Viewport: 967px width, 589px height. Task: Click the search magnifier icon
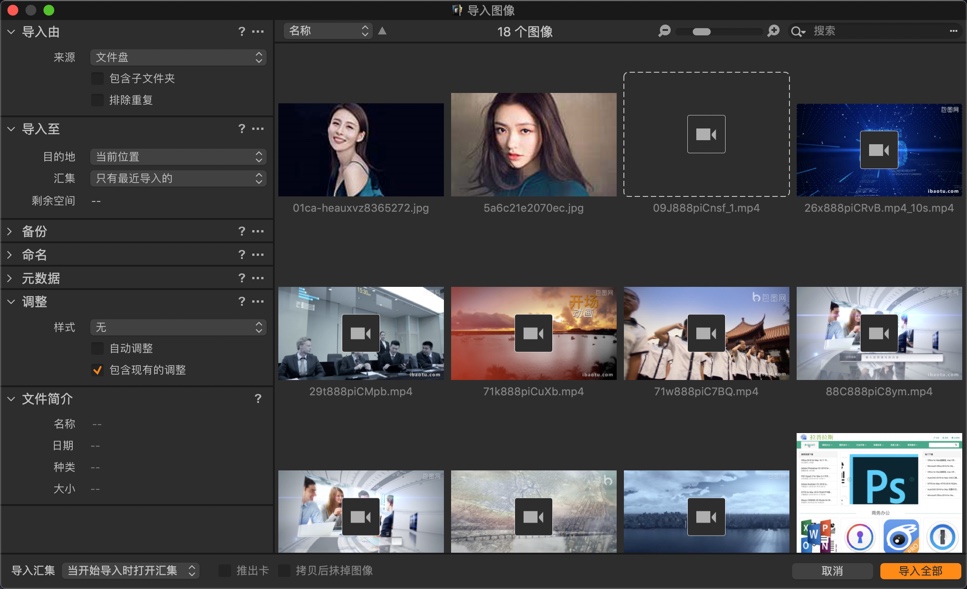[797, 31]
